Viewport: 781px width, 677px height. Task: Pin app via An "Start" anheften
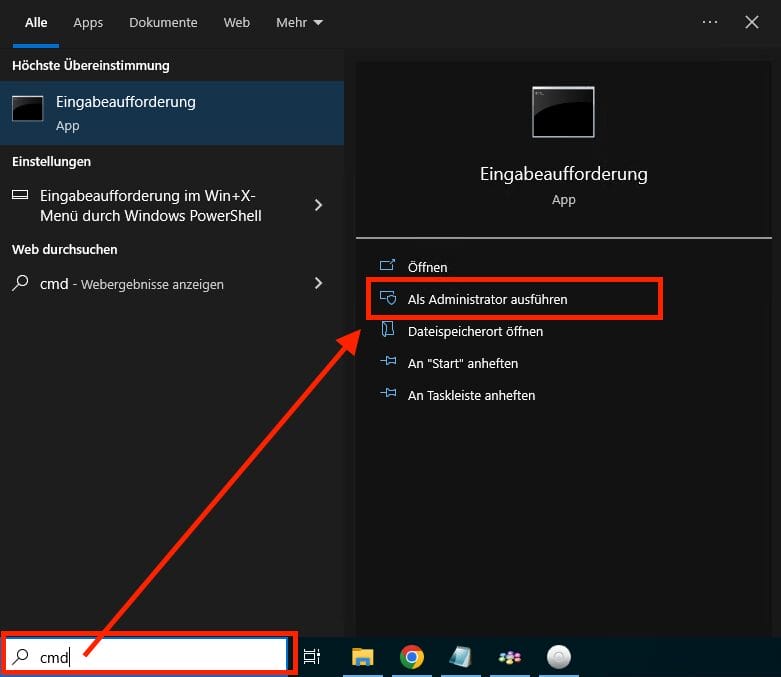click(462, 363)
